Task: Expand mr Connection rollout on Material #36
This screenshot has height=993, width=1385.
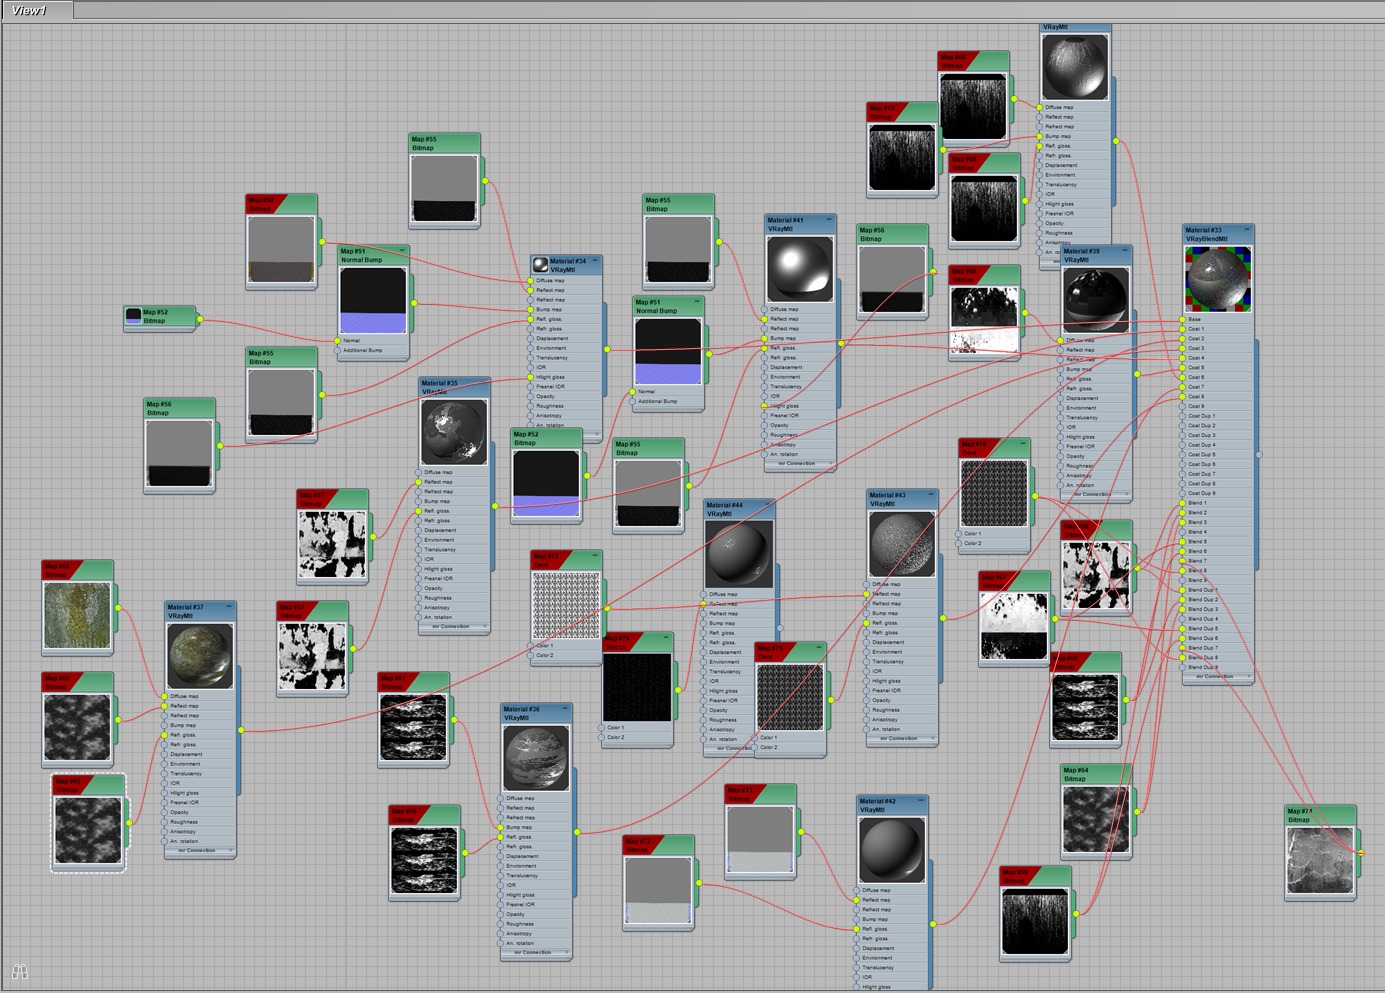Action: pyautogui.click(x=536, y=953)
